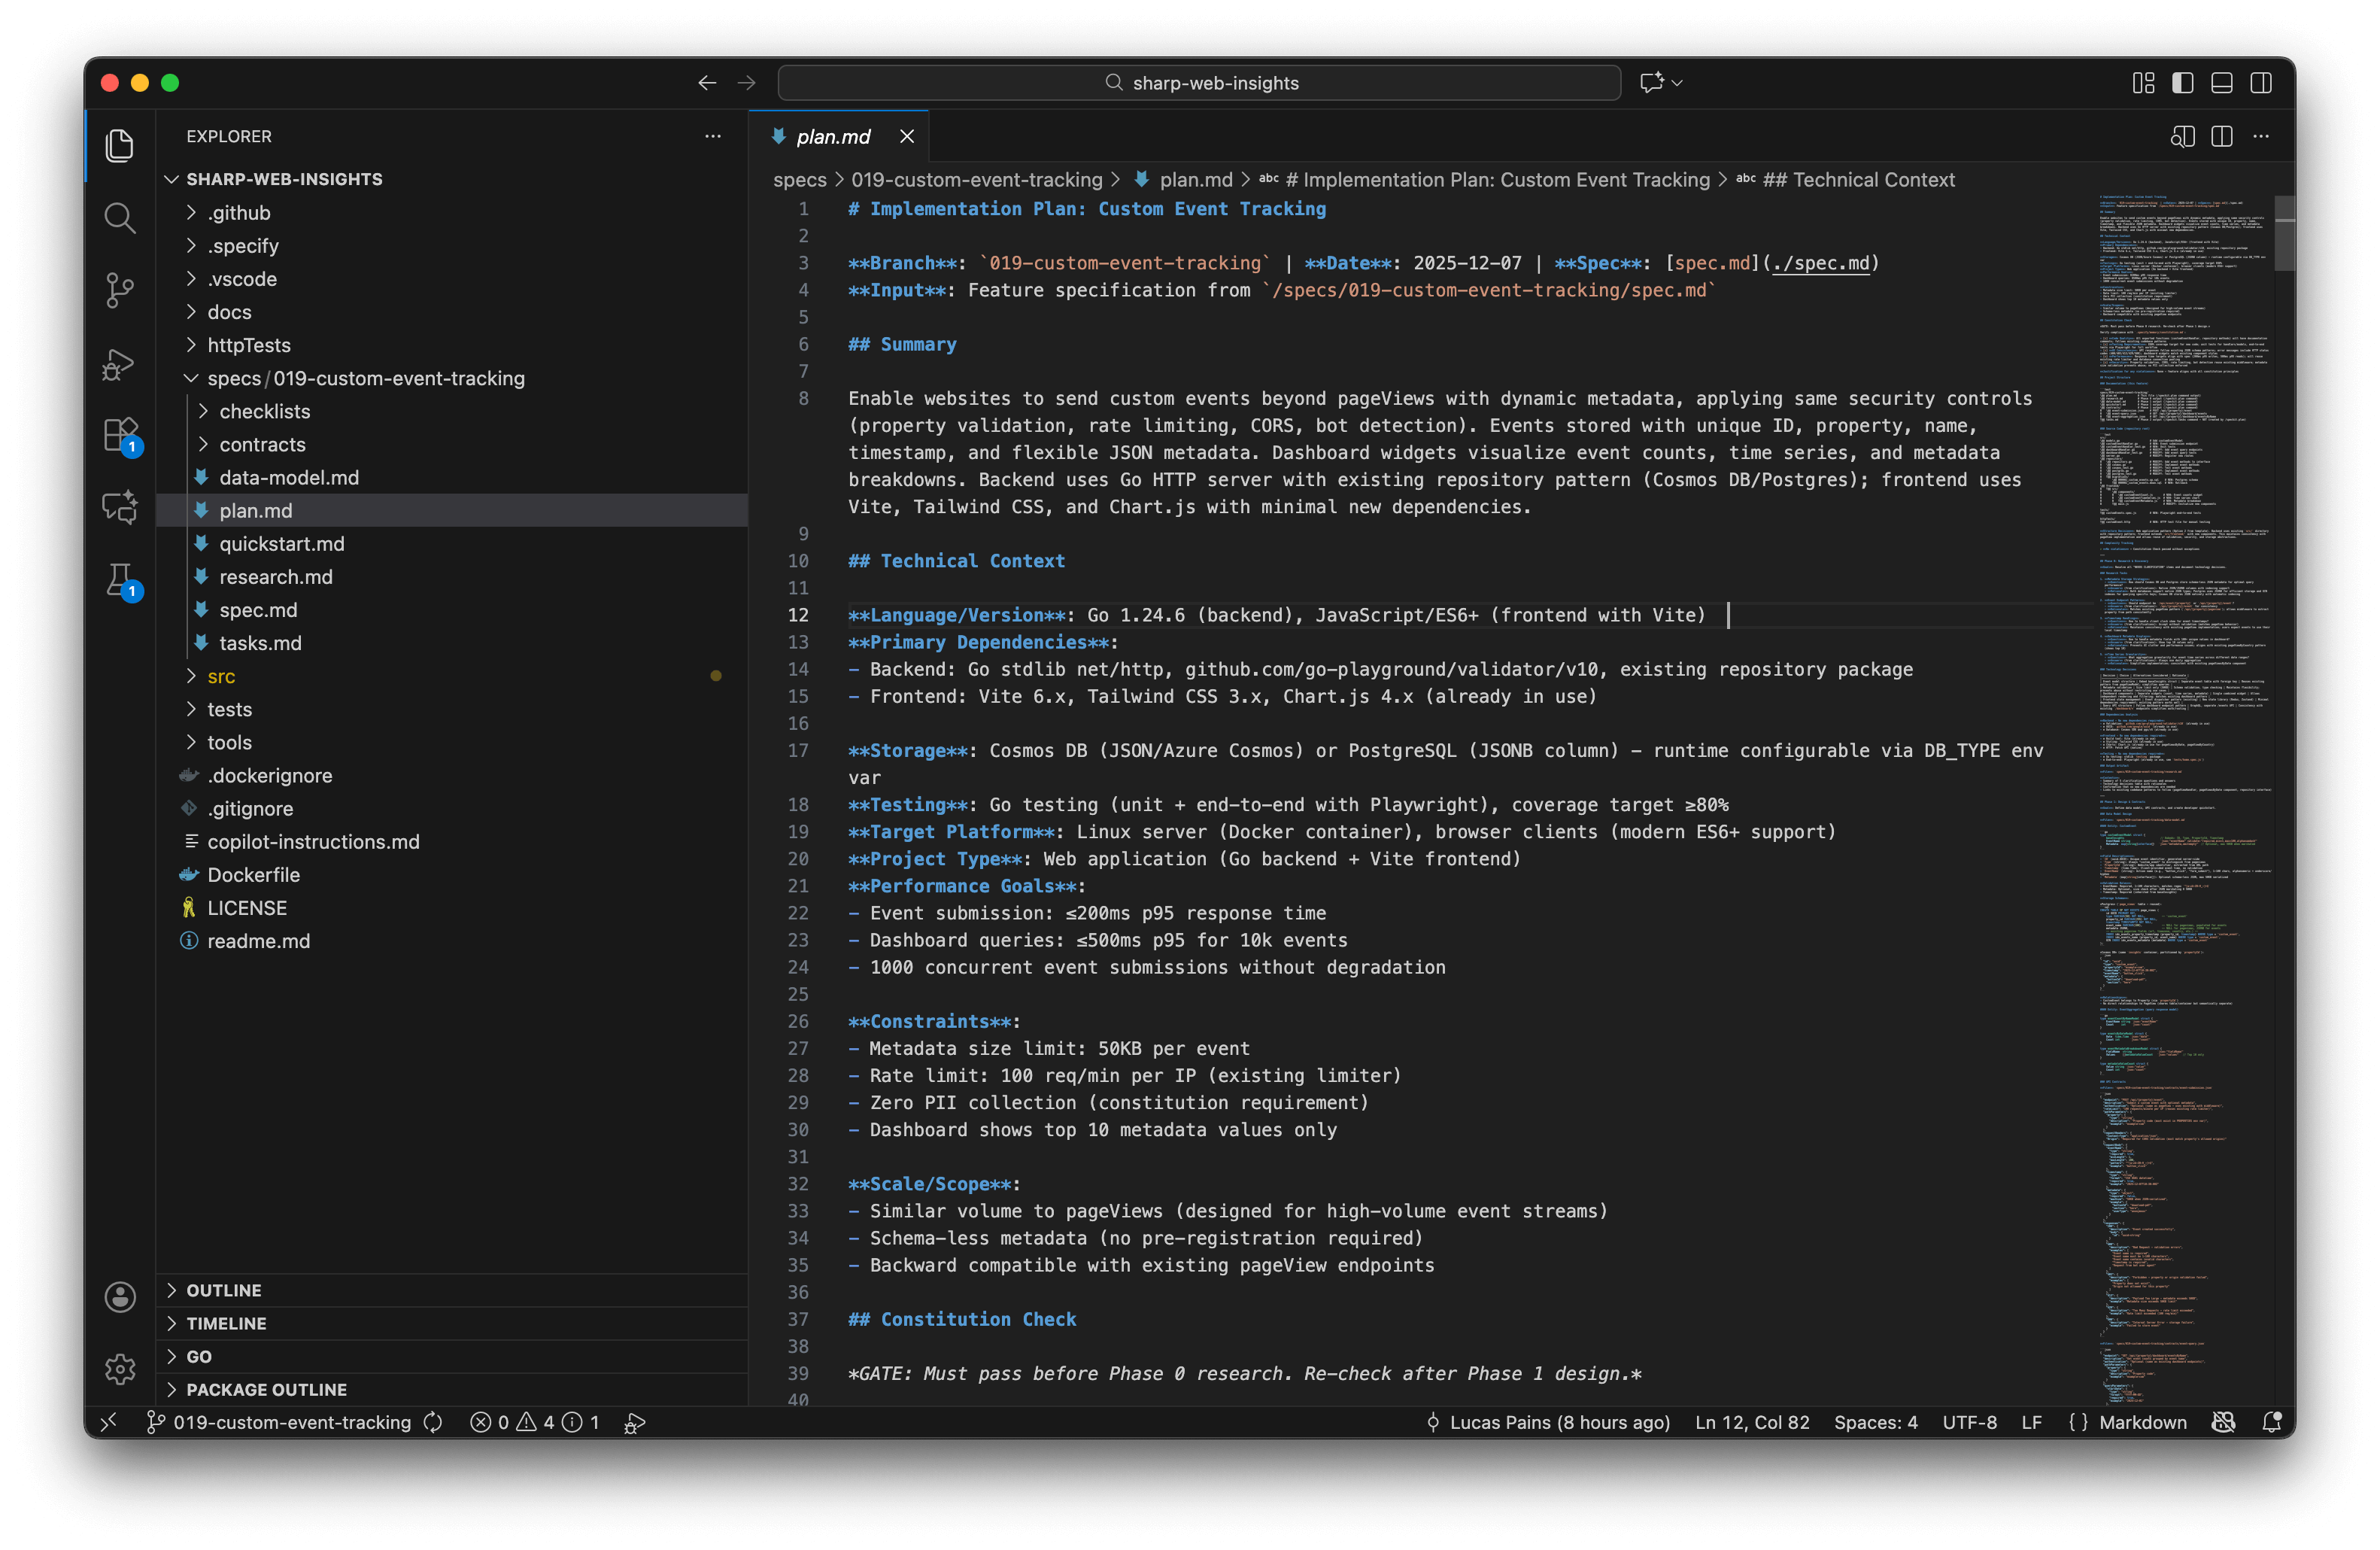The width and height of the screenshot is (2380, 1550).
Task: Open the Testing panel from activity bar
Action: coord(120,580)
